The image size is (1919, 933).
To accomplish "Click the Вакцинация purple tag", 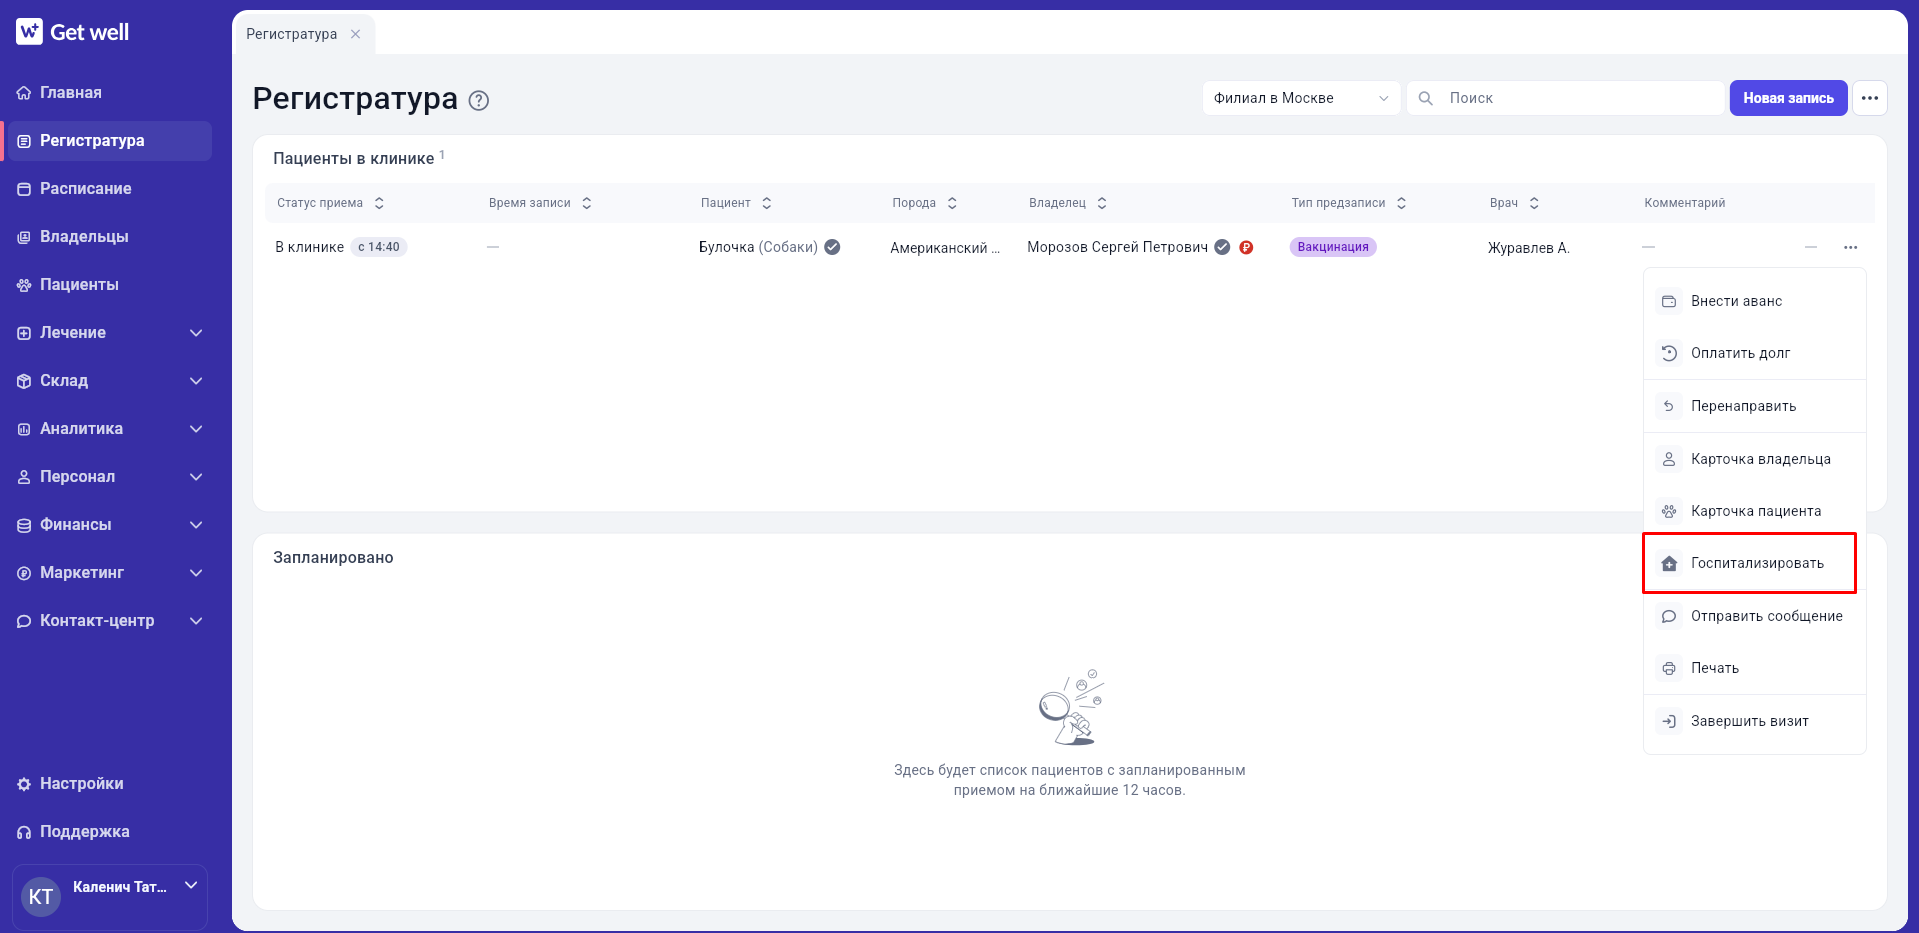I will [1332, 247].
